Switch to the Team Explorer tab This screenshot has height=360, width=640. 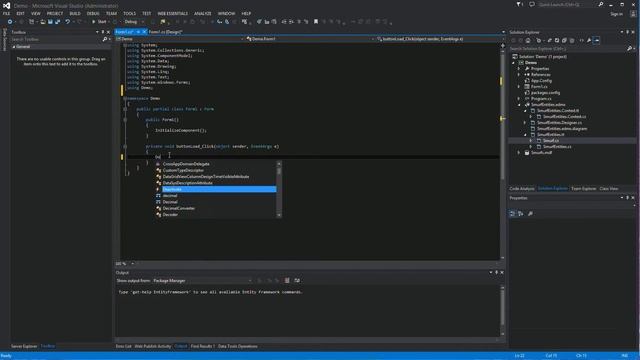pyautogui.click(x=583, y=189)
